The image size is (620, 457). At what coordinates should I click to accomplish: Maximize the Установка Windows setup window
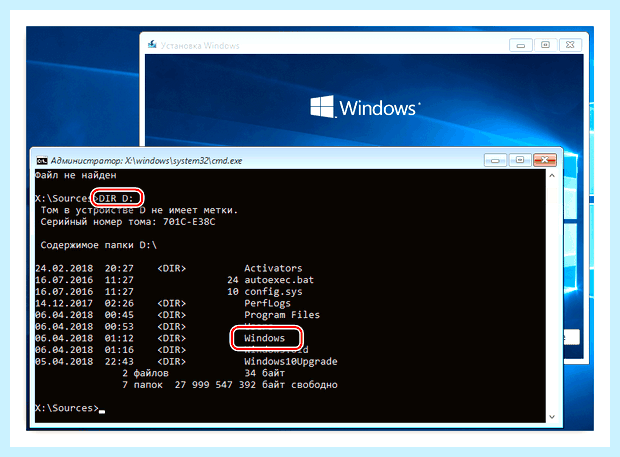545,45
